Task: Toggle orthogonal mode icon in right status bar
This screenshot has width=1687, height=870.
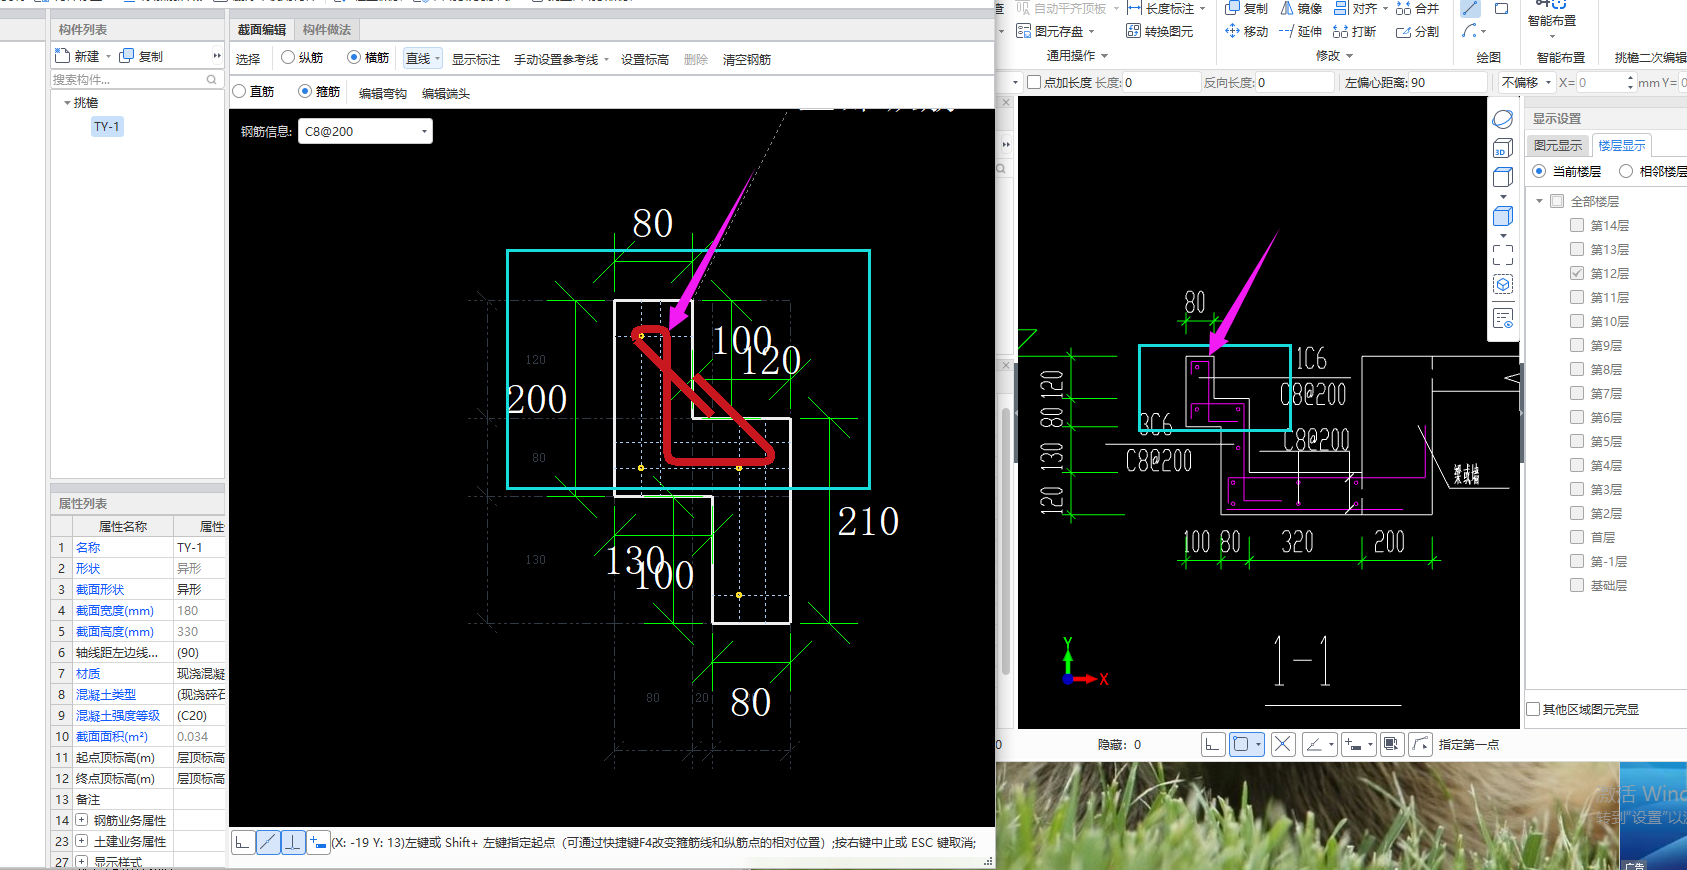Action: click(x=1213, y=744)
